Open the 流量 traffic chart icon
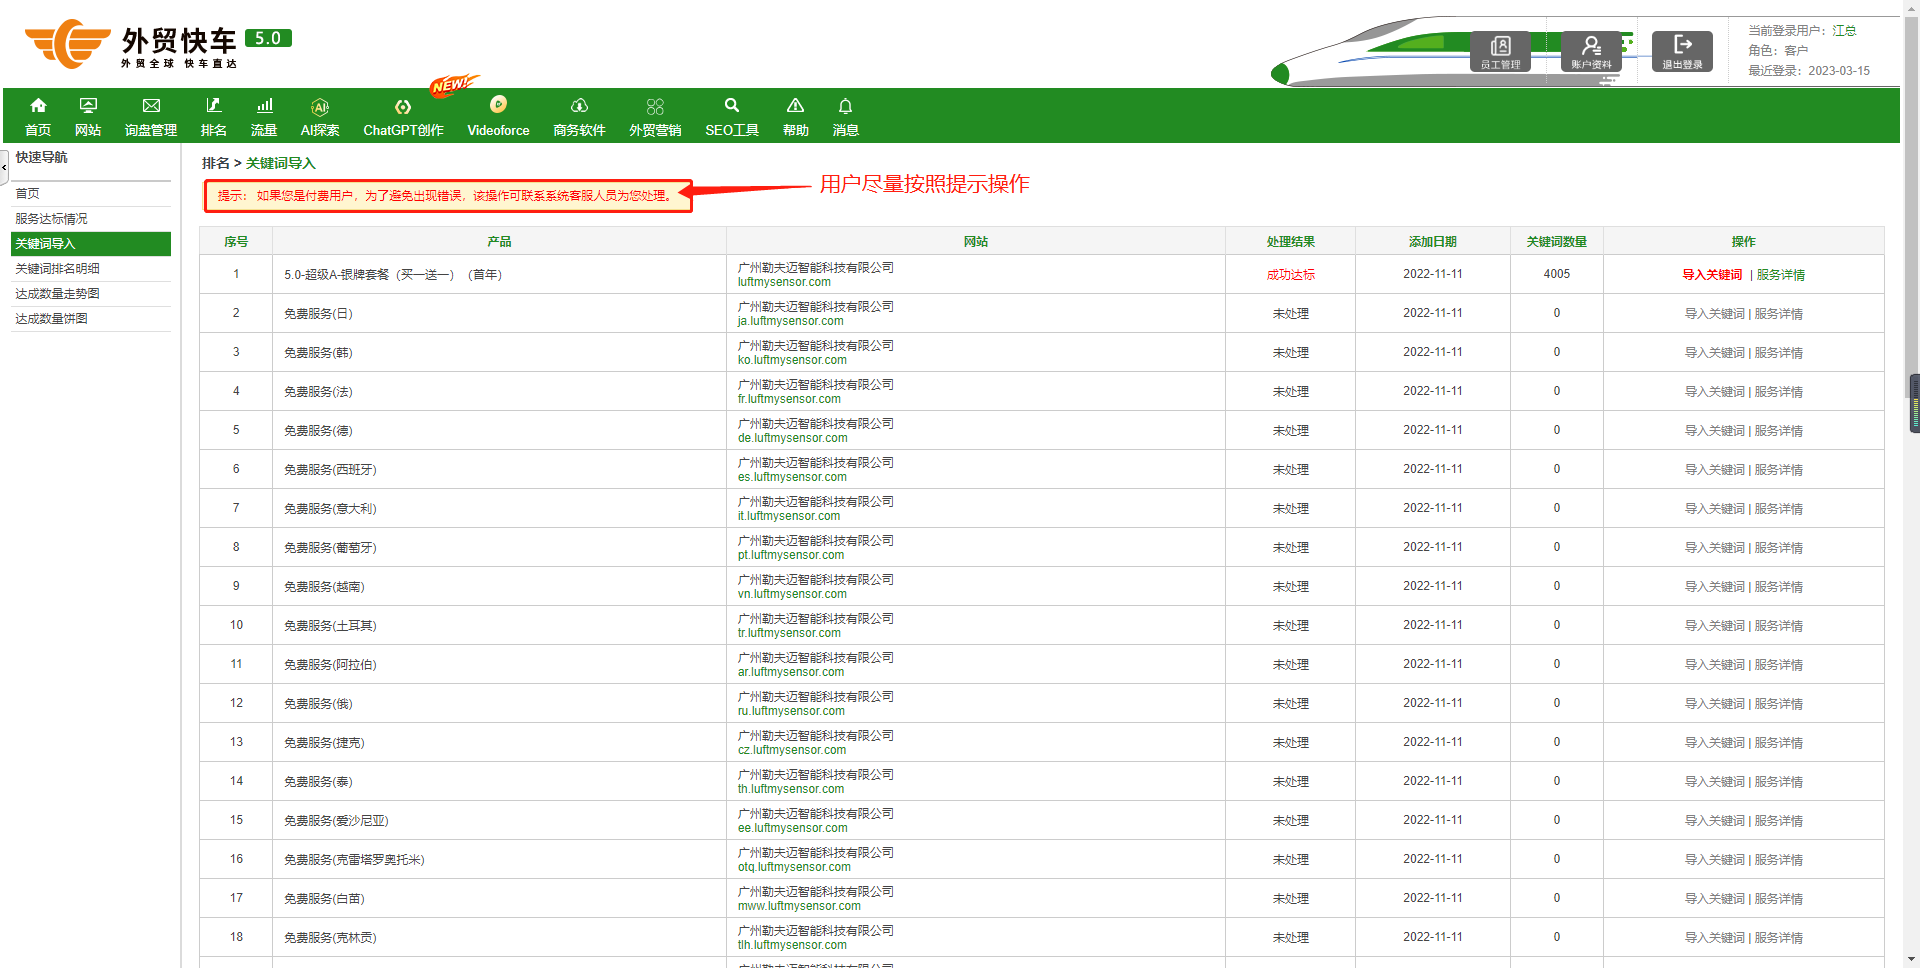Screen dimensions: 1920x968 coord(264,106)
